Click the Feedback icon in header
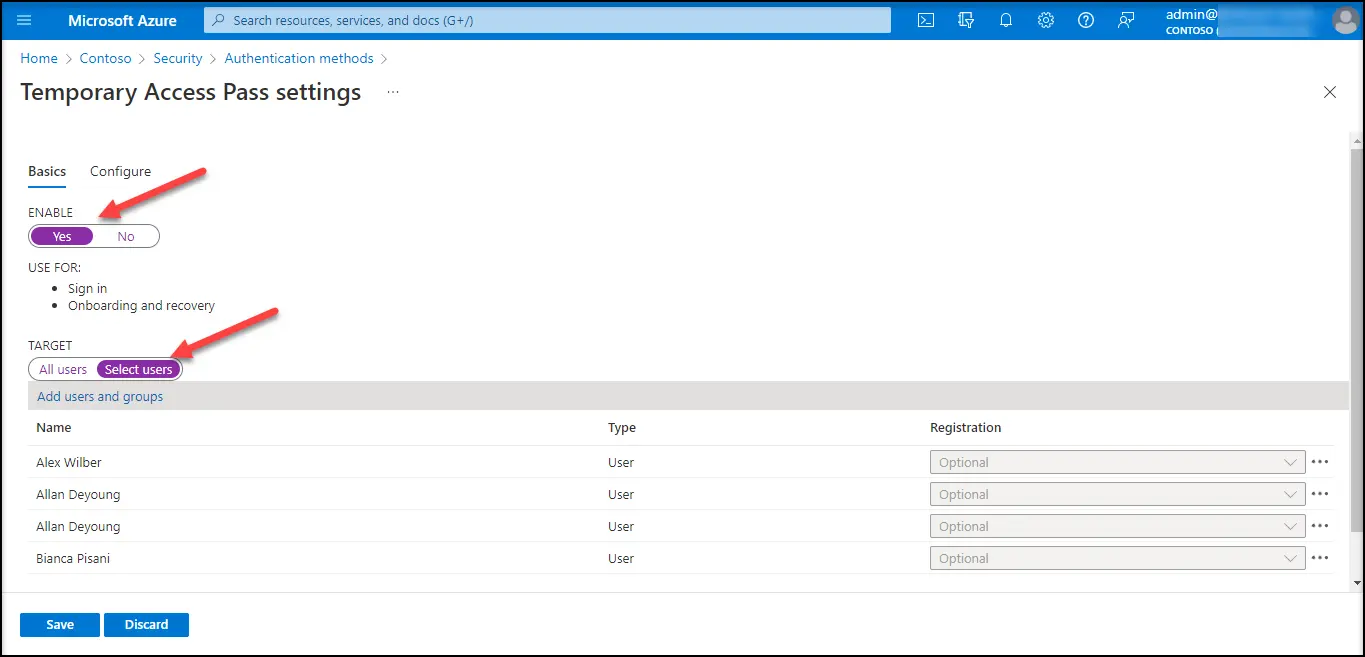The width and height of the screenshot is (1365, 657). point(1126,20)
